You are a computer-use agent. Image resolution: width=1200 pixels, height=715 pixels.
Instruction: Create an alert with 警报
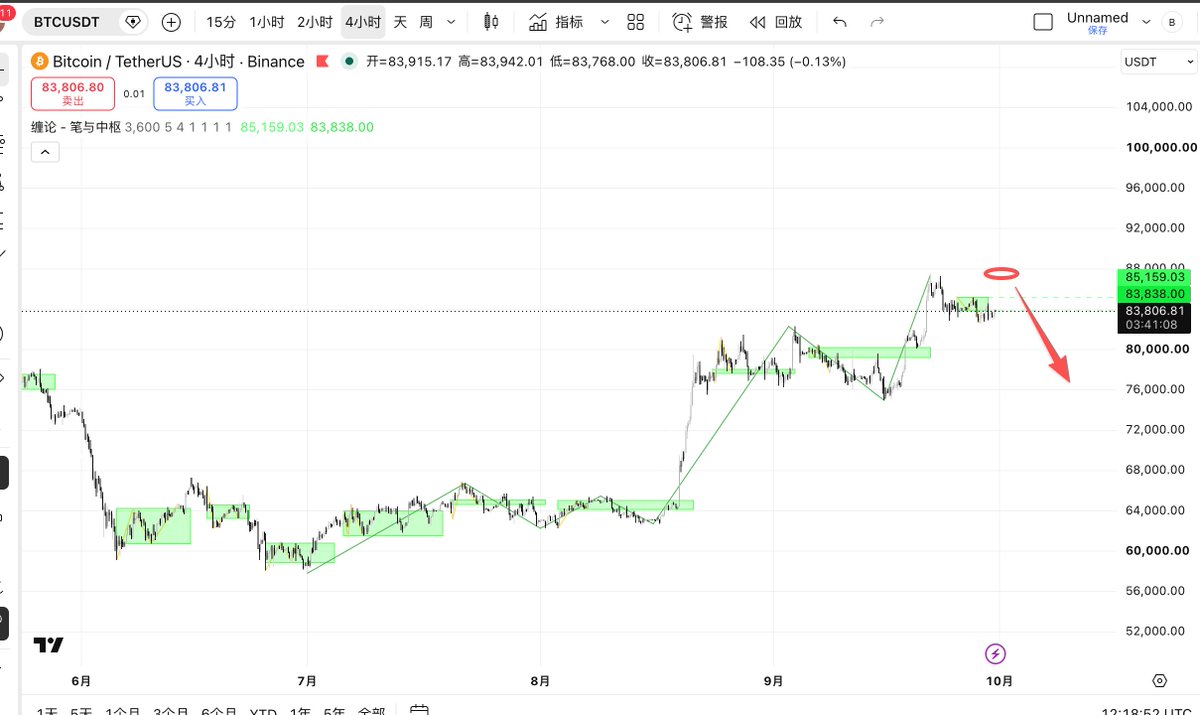click(700, 22)
